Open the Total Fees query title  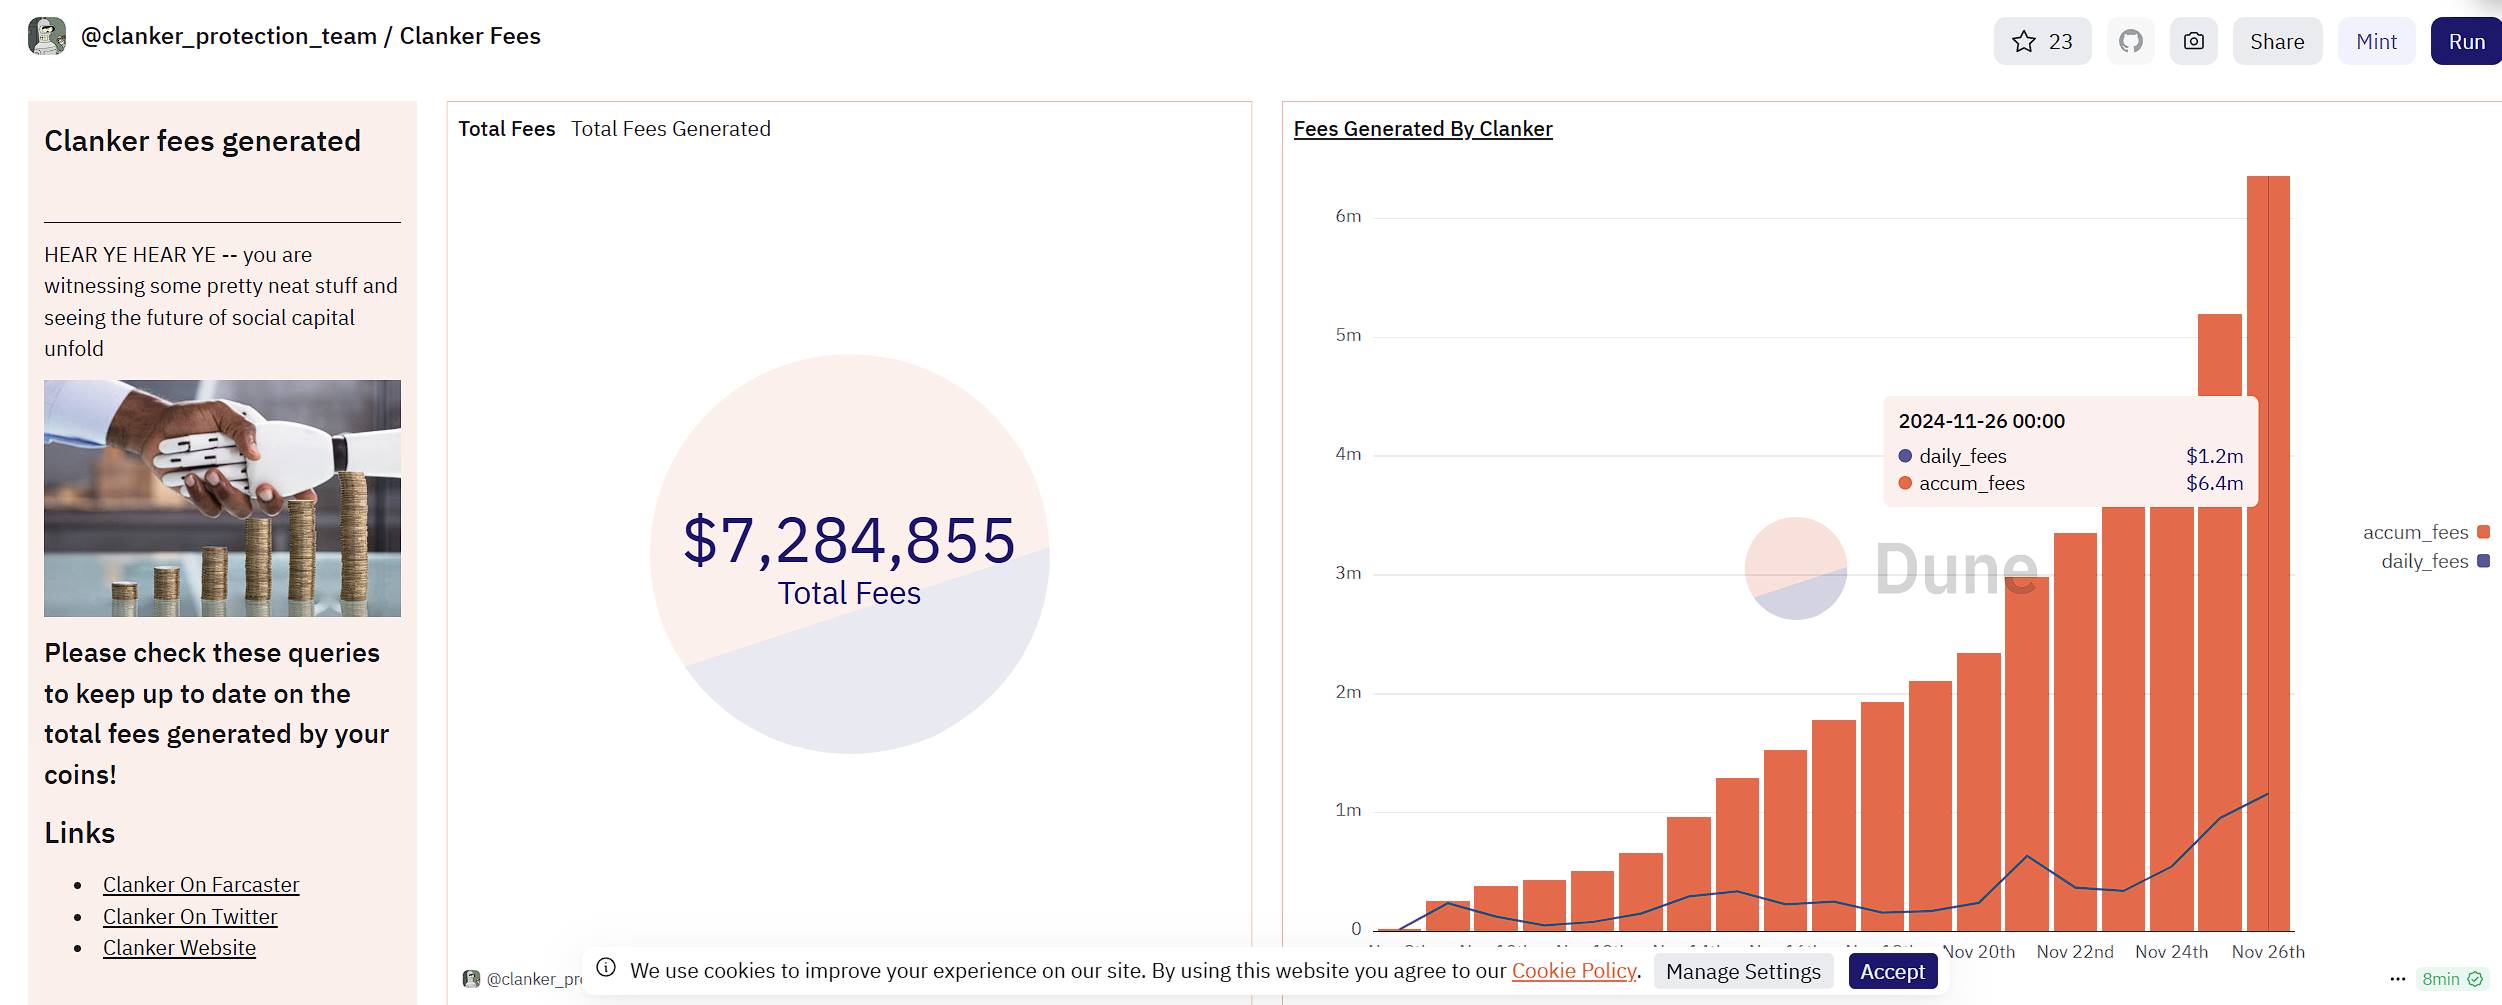coord(506,129)
